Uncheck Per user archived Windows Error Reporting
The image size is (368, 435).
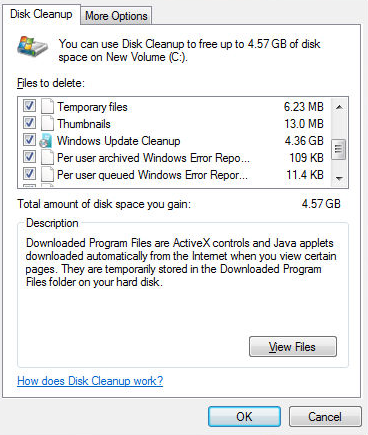point(29,156)
